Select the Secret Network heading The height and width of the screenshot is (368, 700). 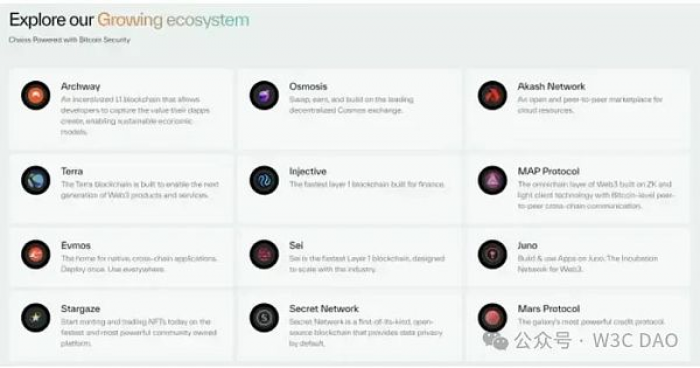pyautogui.click(x=324, y=309)
